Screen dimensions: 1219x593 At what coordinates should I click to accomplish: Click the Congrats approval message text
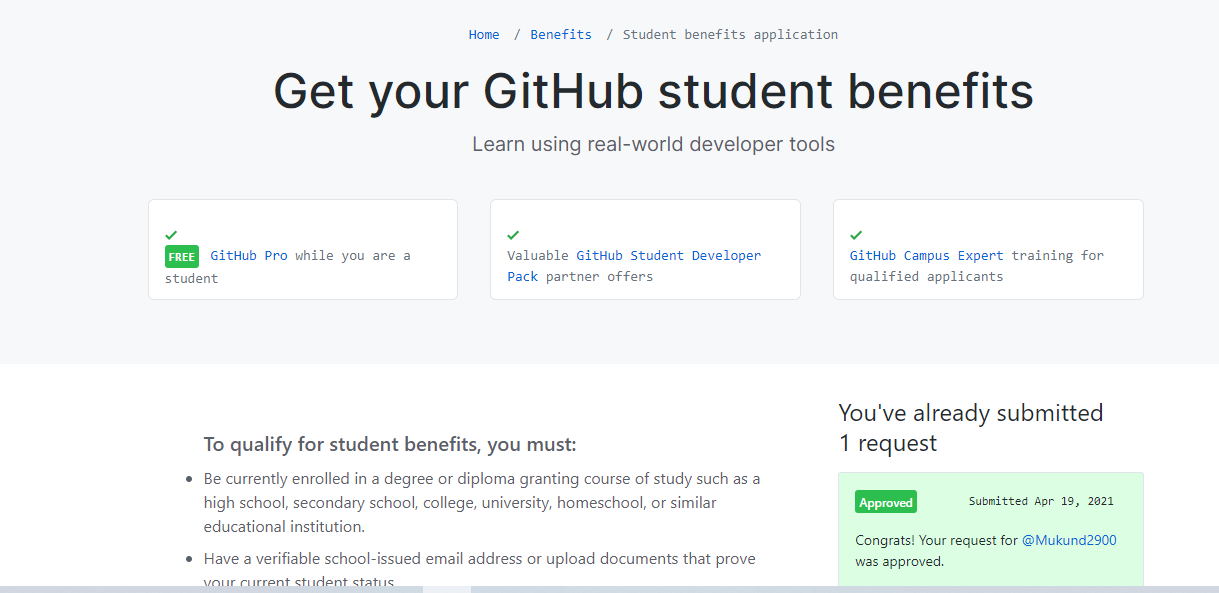[936, 541]
